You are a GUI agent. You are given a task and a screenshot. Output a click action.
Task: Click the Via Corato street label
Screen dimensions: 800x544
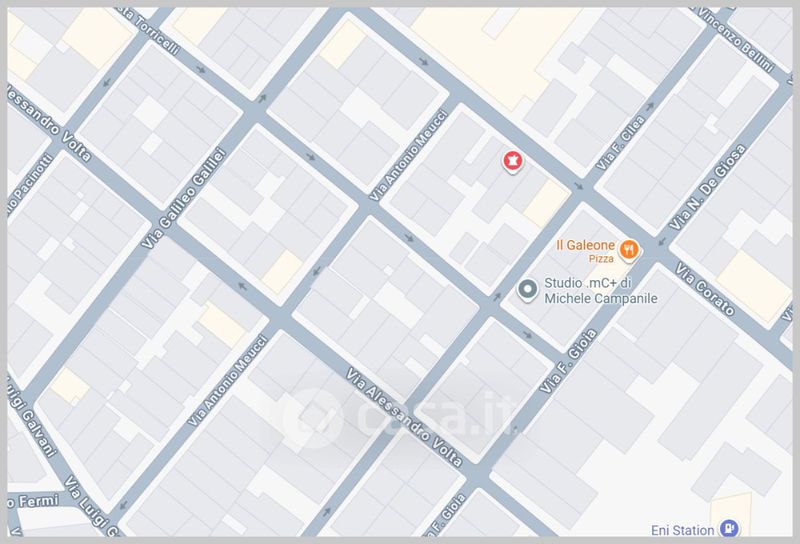coord(705,289)
